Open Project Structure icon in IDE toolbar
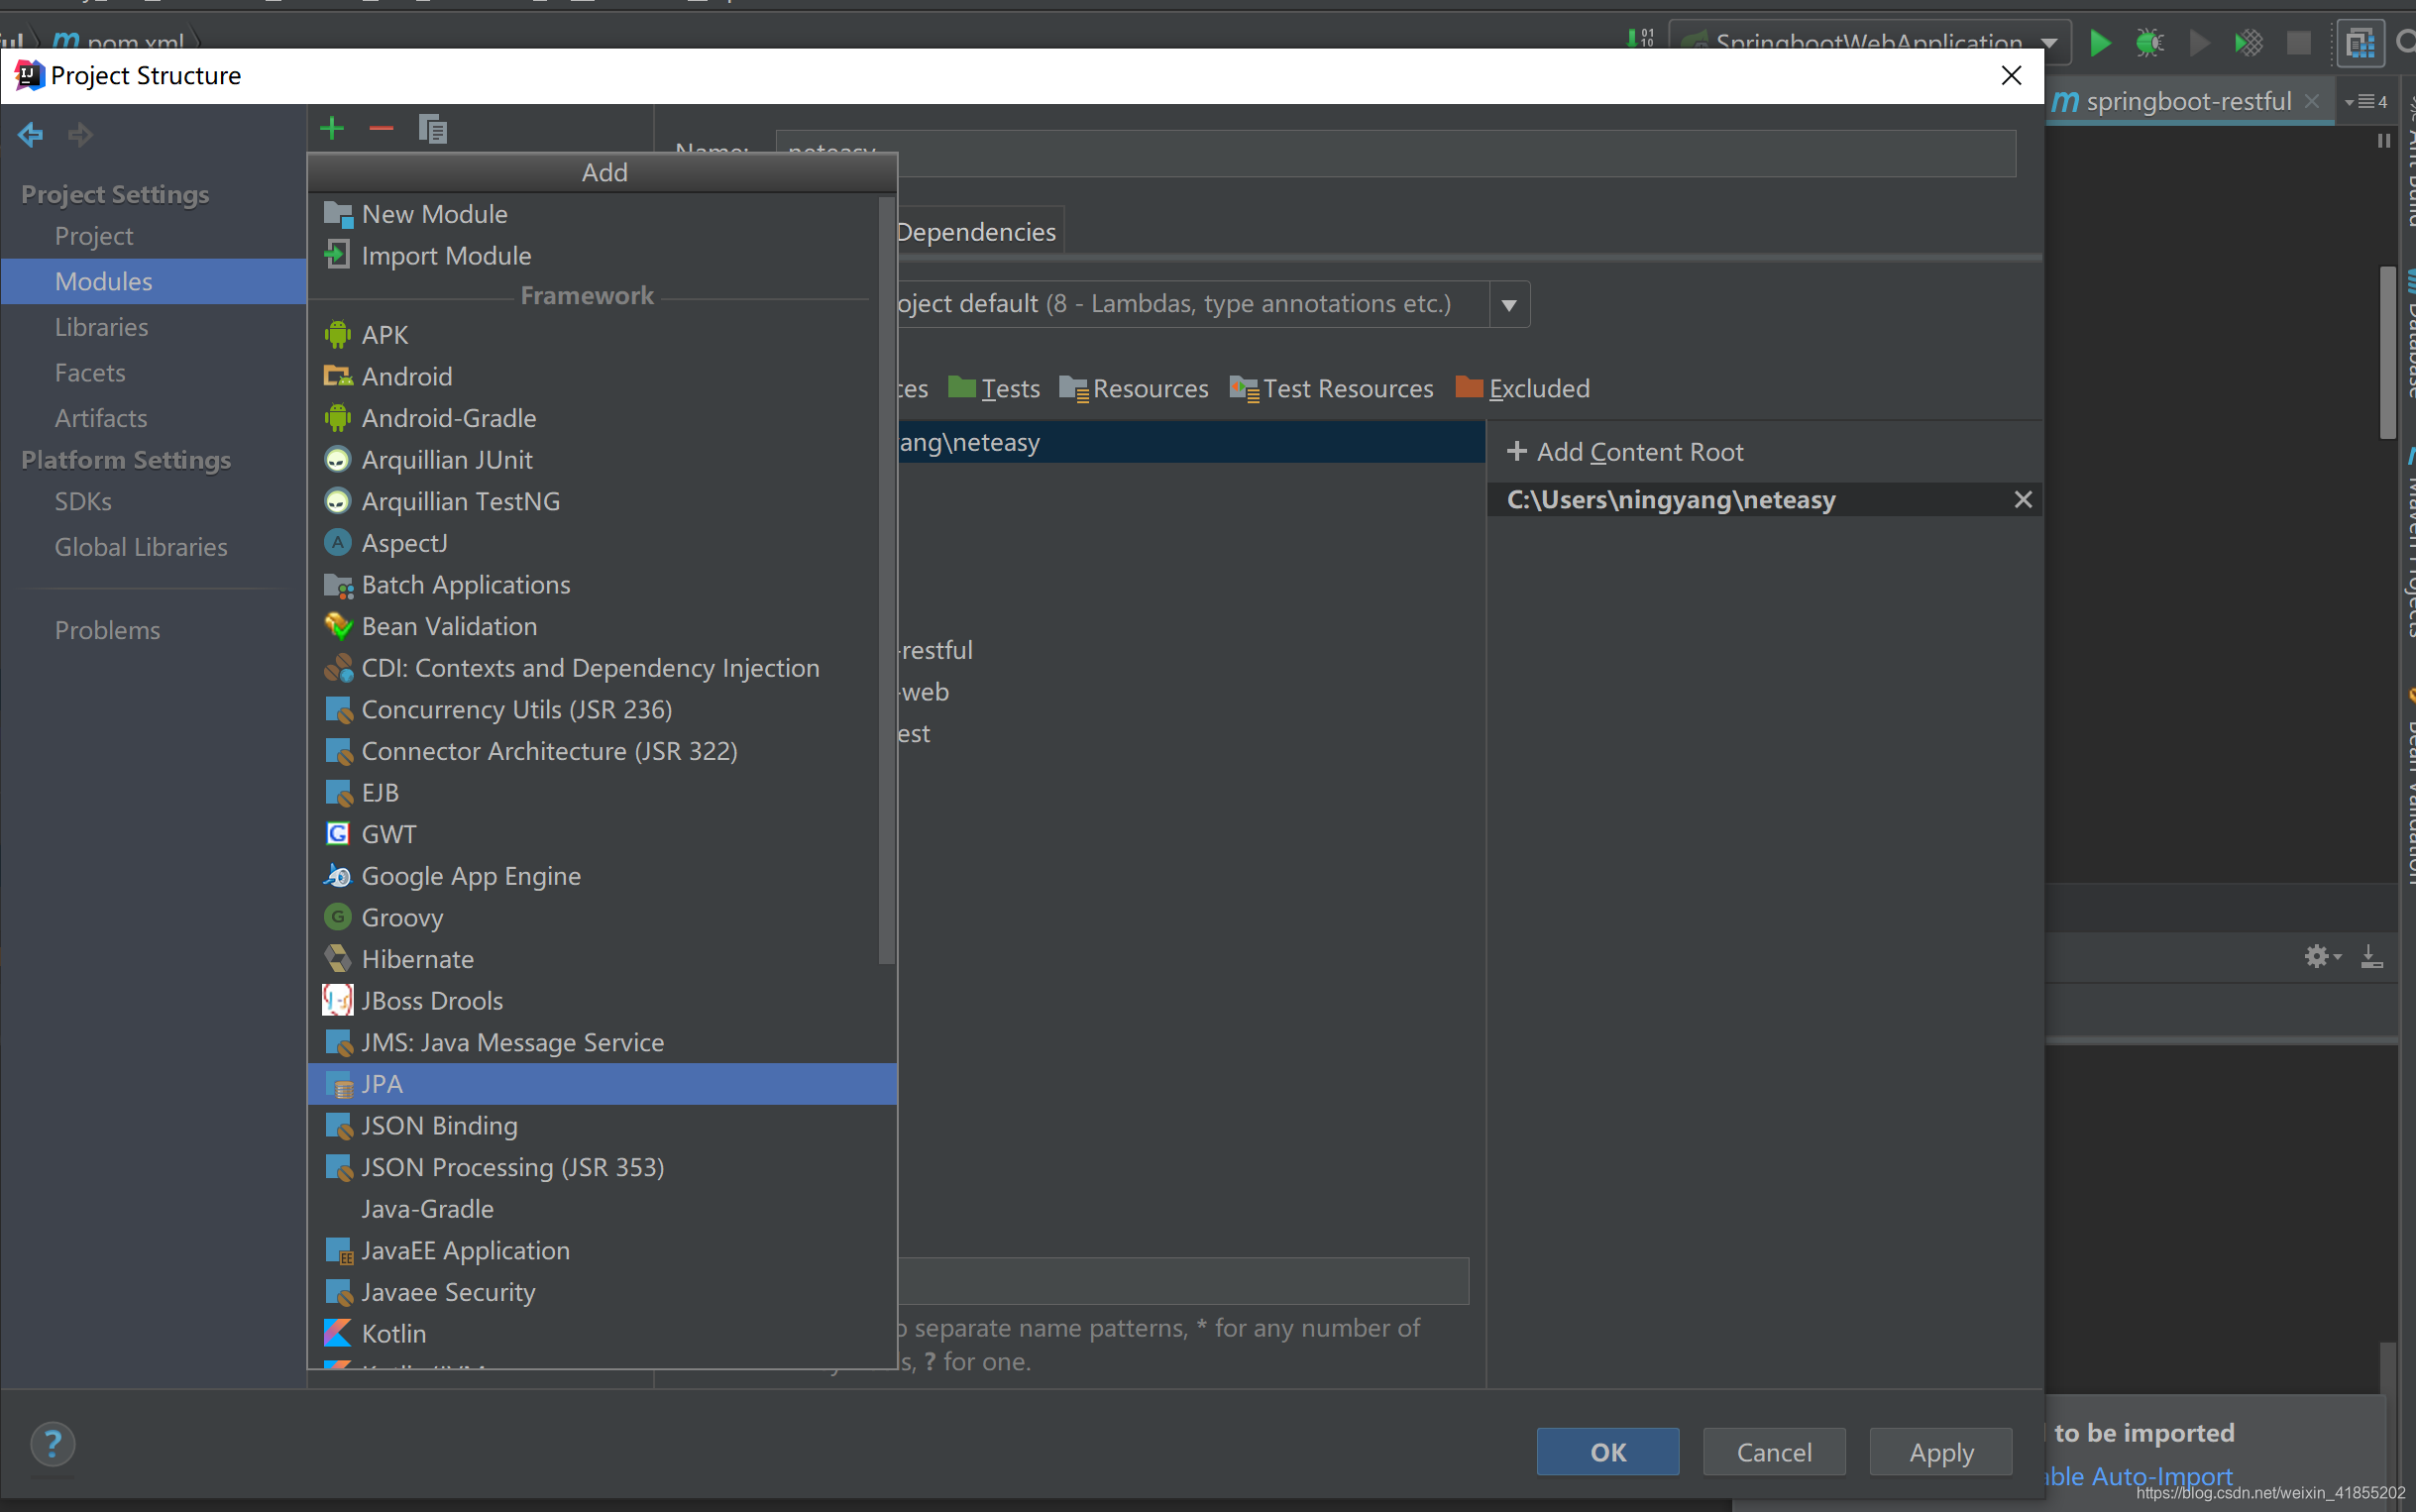The image size is (2416, 1512). click(2360, 43)
